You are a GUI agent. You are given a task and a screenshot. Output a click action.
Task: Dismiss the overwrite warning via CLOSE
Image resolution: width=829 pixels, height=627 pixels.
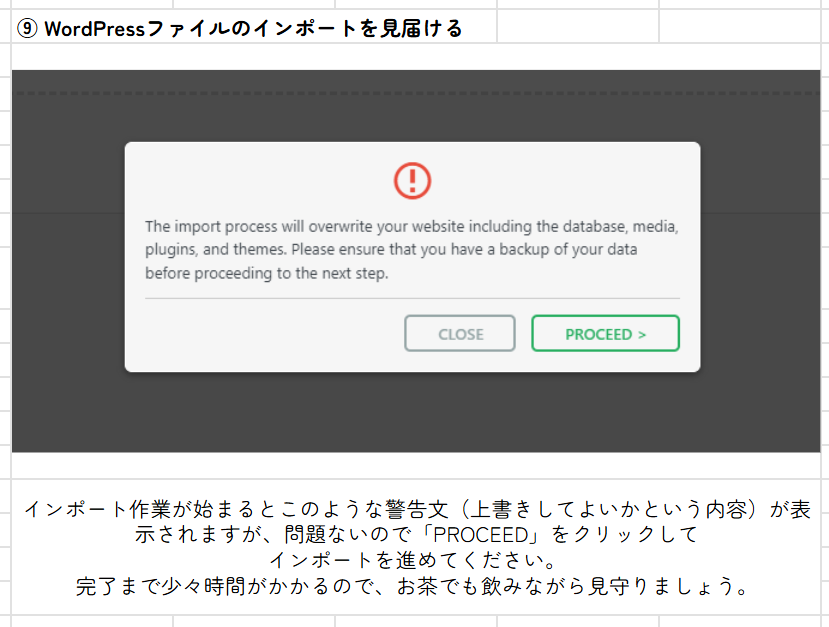click(x=459, y=333)
